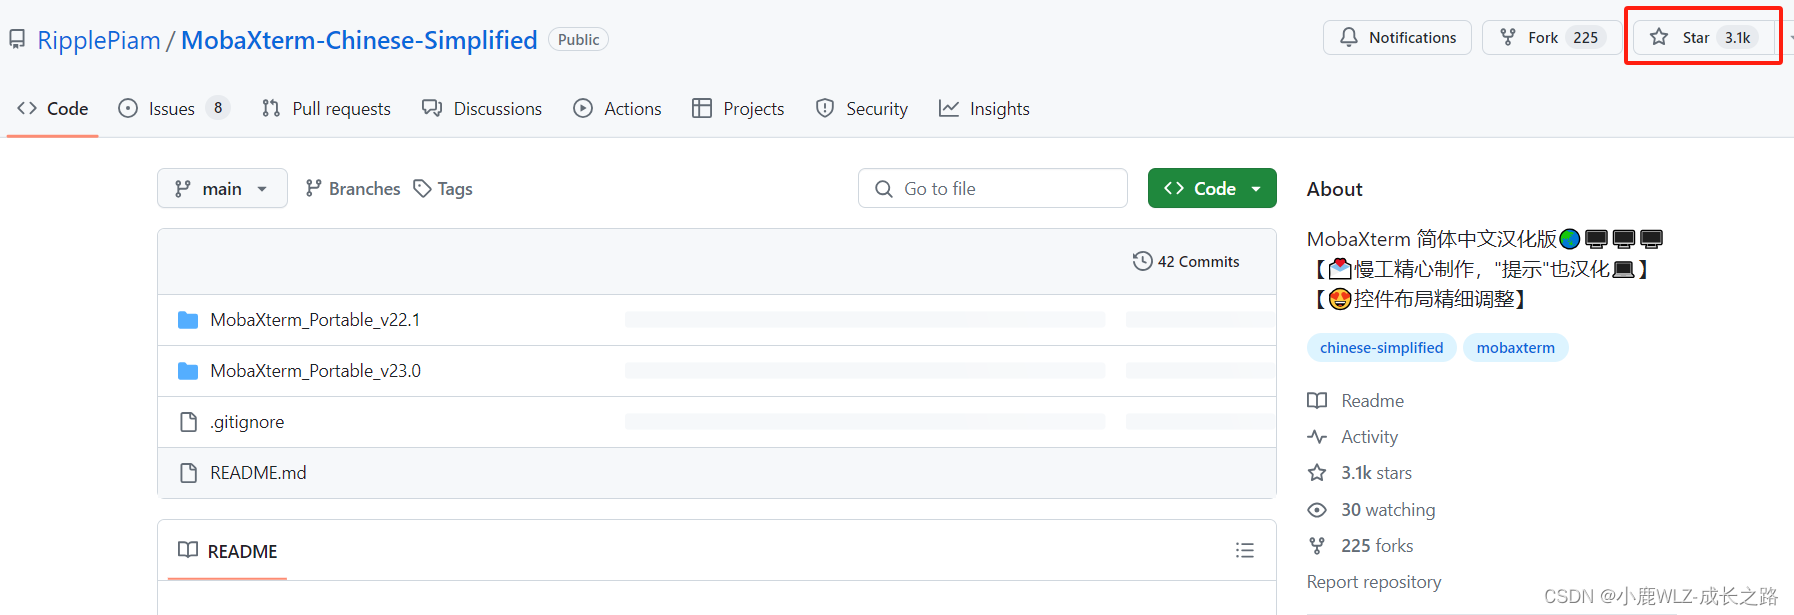The height and width of the screenshot is (615, 1794).
Task: Click the repository icon beside RipplePiam
Action: click(17, 40)
